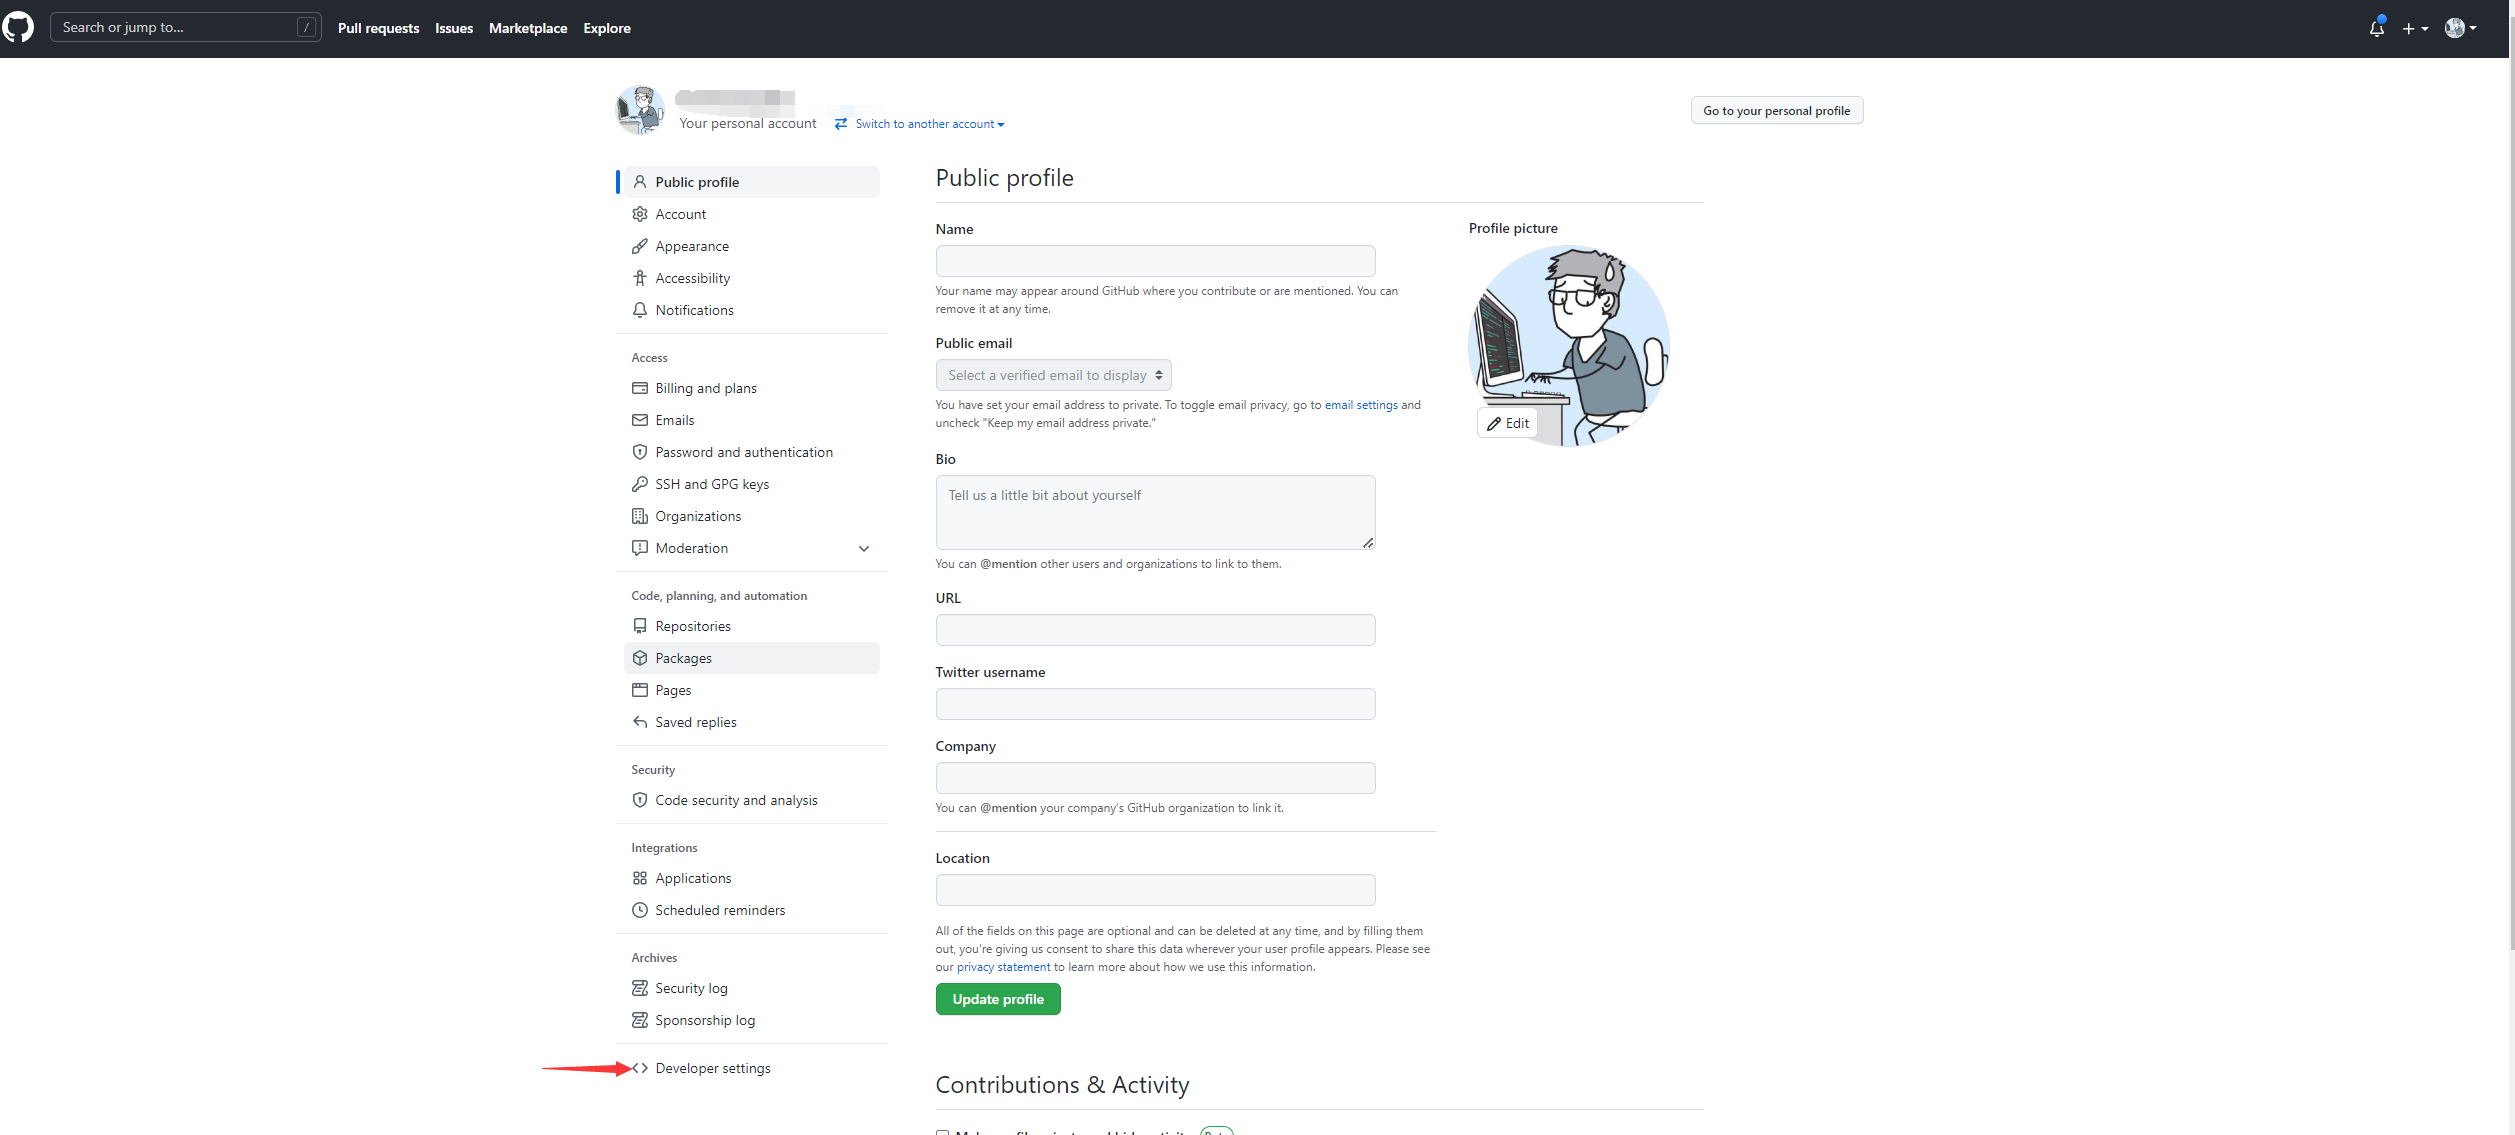This screenshot has height=1135, width=2515.
Task: Click the Packages cube icon
Action: coord(640,658)
